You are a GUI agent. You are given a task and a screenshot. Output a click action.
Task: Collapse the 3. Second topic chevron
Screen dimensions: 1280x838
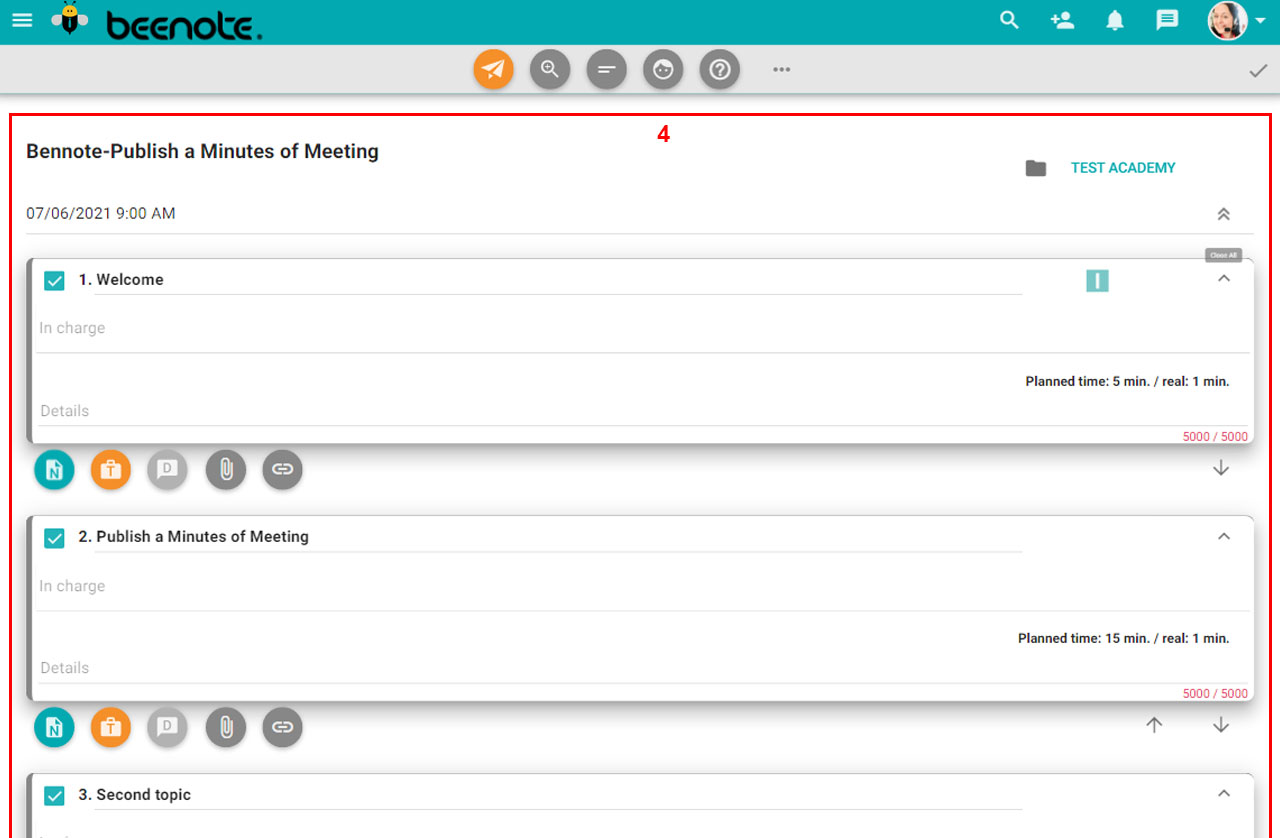1223,793
